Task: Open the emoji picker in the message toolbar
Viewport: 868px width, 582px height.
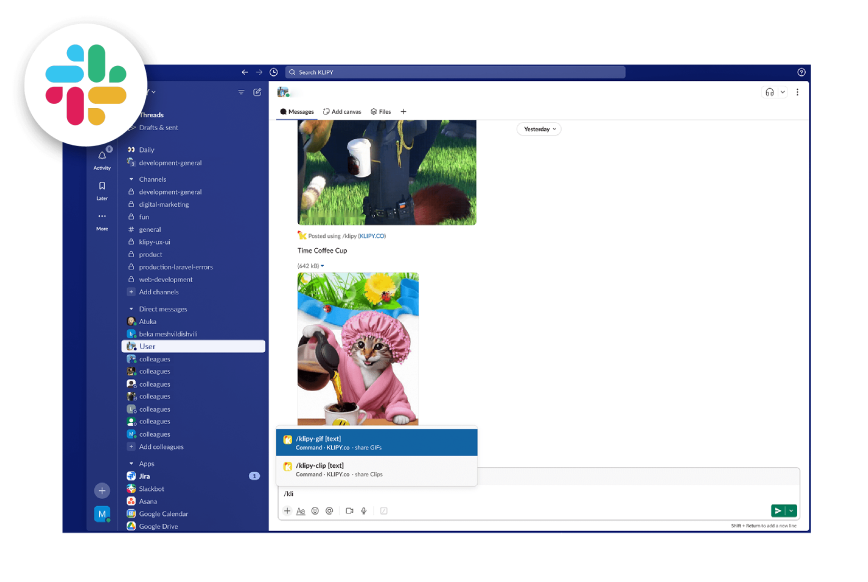Action: tap(315, 510)
